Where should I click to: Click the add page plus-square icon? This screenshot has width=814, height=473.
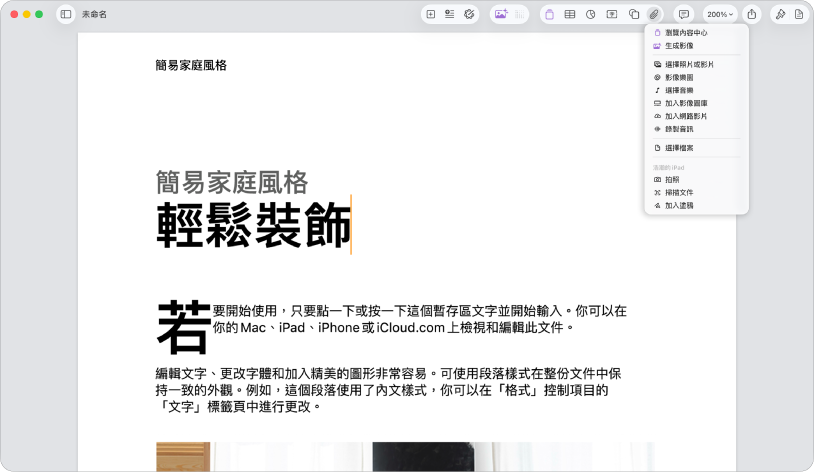coord(431,15)
